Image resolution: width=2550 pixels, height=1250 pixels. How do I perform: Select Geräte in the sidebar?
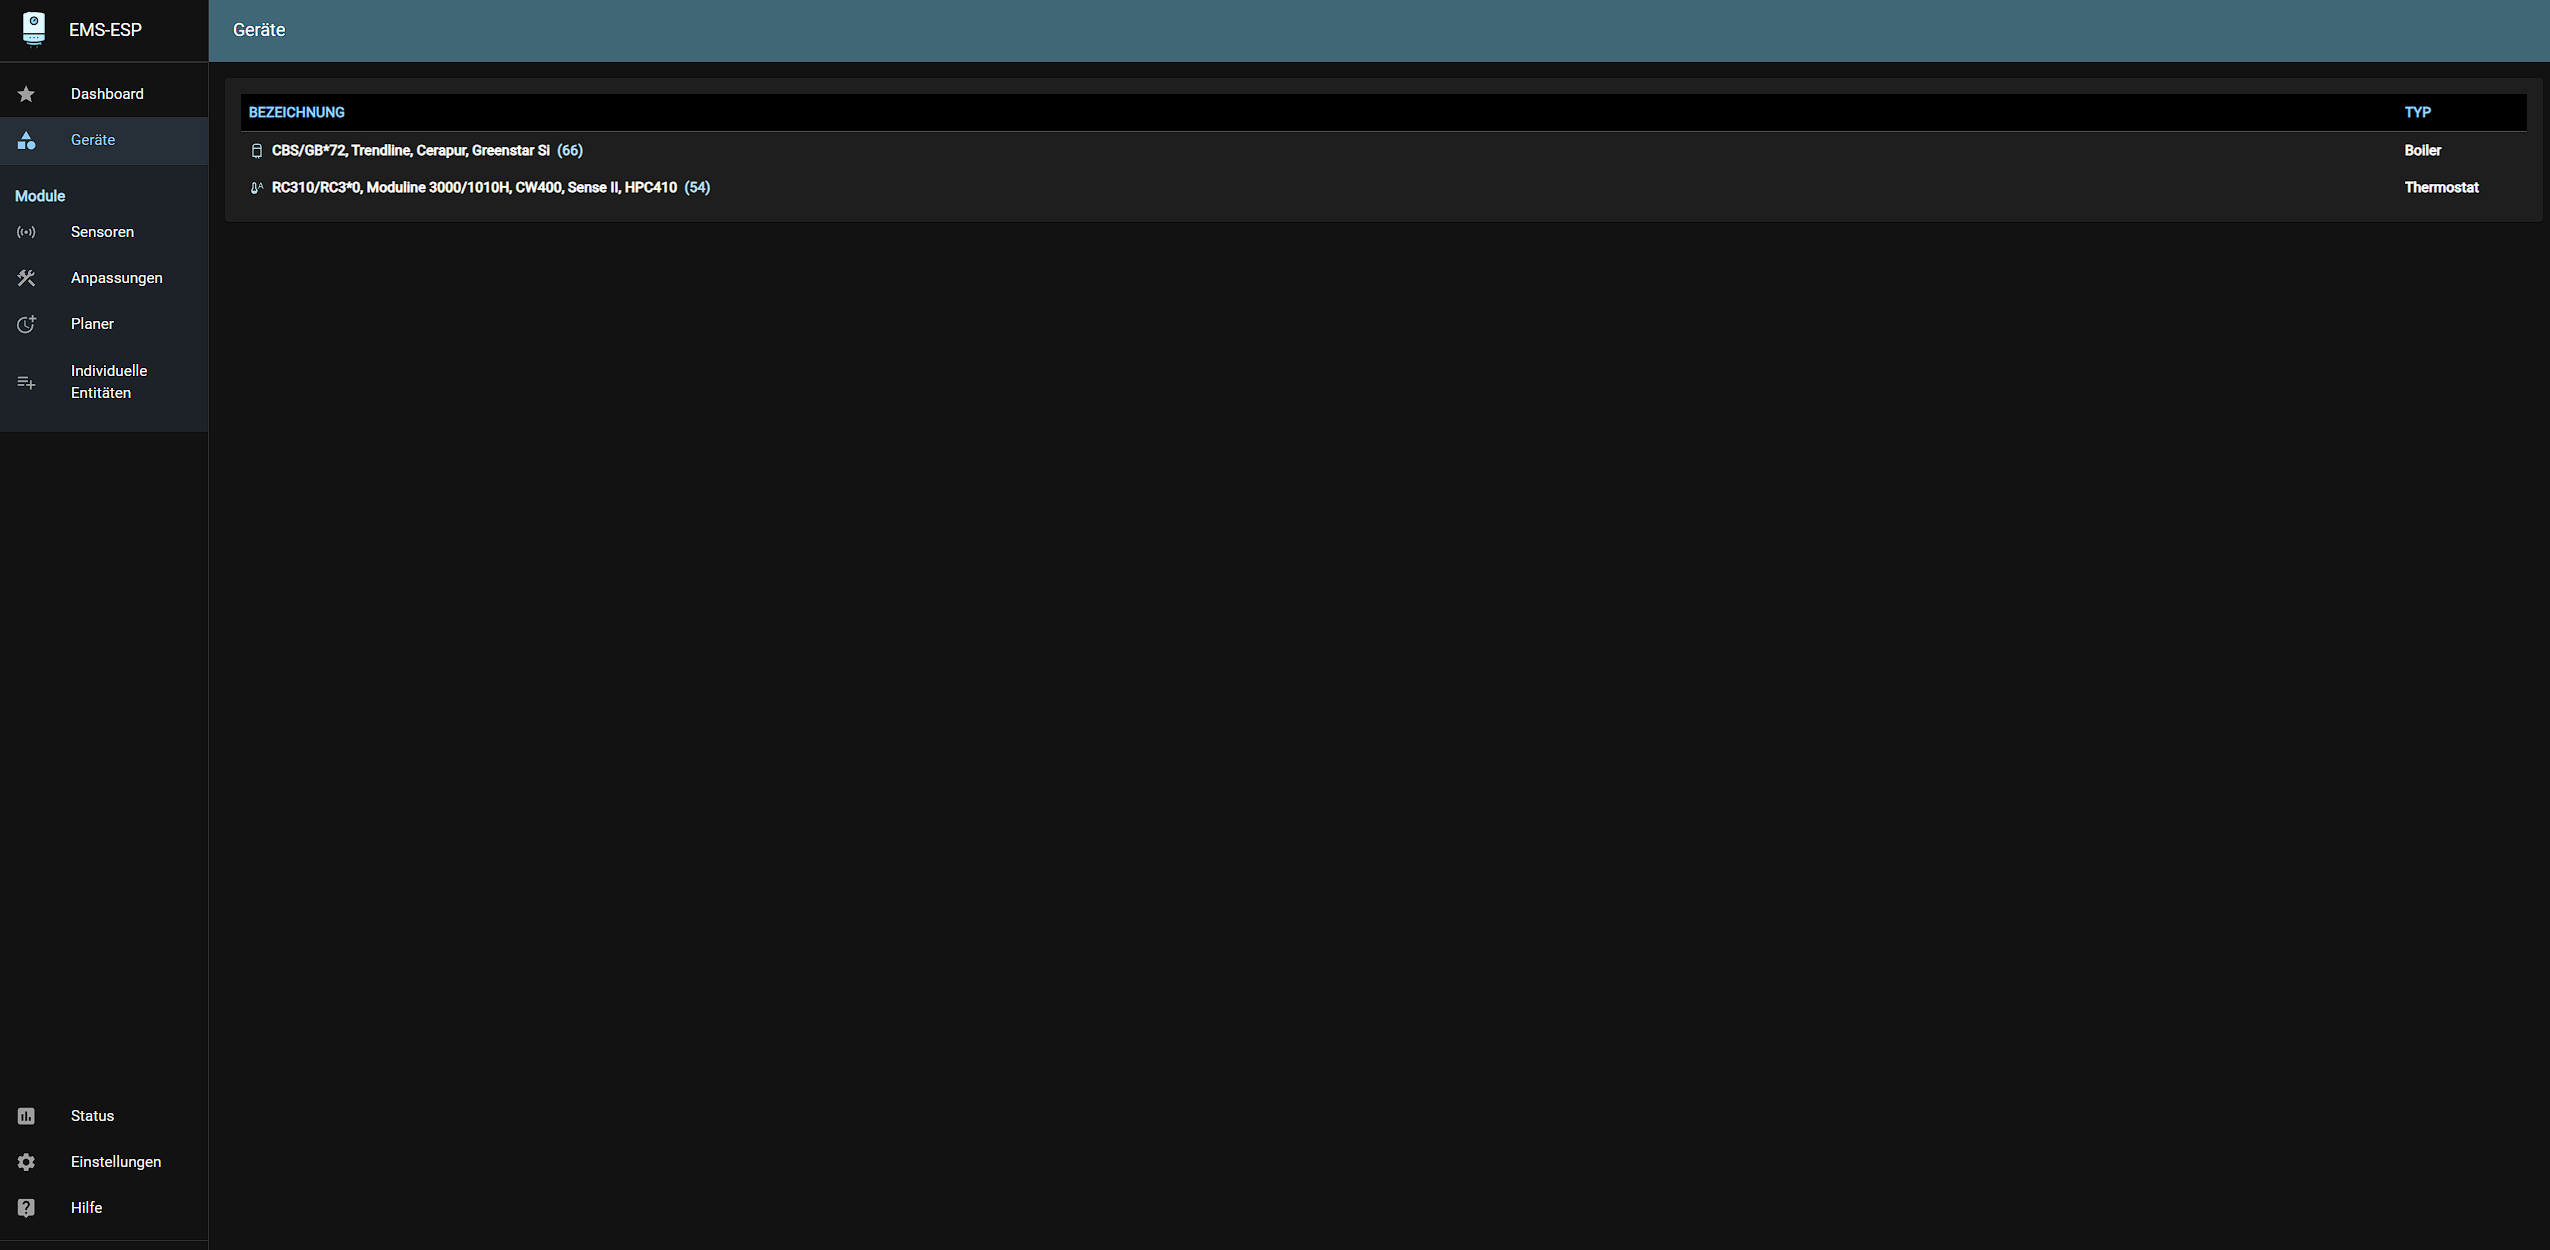click(x=104, y=140)
